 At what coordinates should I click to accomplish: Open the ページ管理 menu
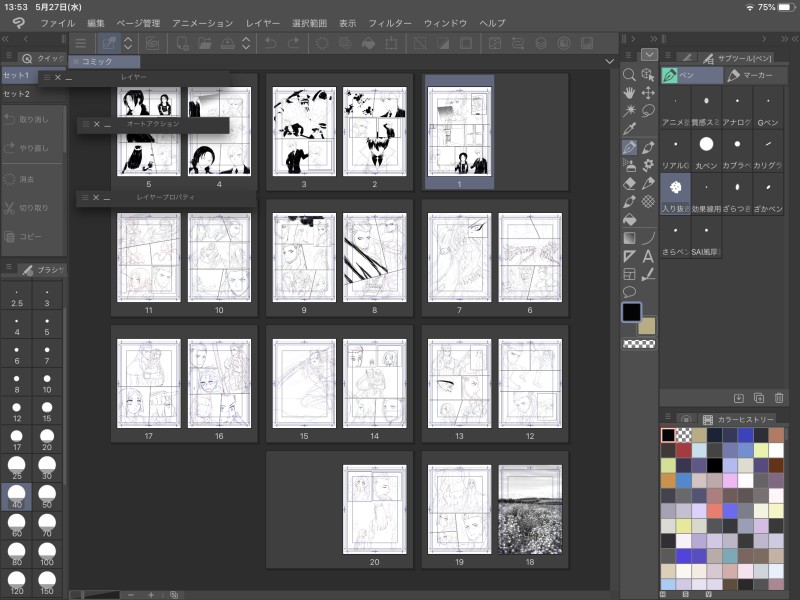(x=138, y=23)
